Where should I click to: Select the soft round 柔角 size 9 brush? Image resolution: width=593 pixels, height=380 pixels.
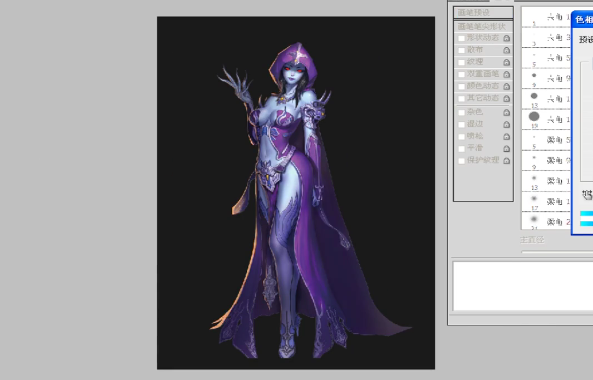coord(546,160)
